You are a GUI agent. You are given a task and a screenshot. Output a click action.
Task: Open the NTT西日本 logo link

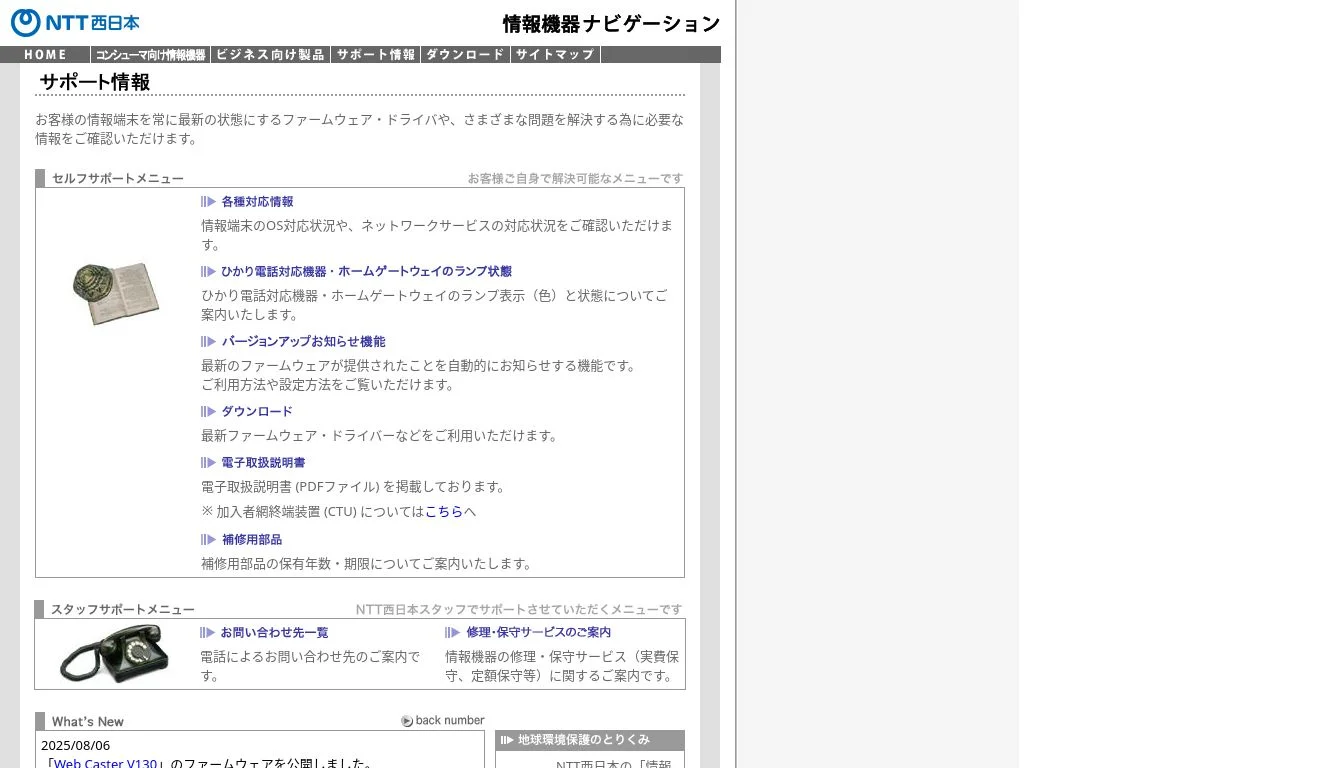pos(75,23)
